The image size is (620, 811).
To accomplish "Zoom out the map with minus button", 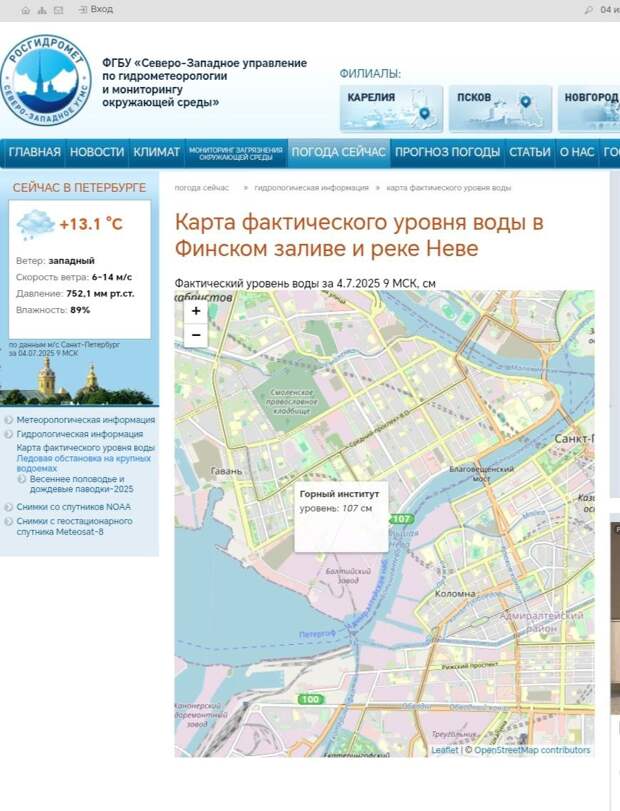I will [x=196, y=335].
